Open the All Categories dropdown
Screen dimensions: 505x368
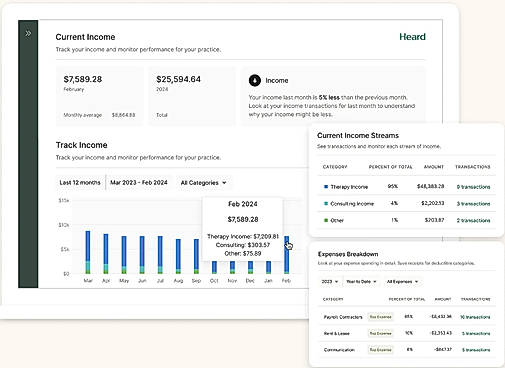pyautogui.click(x=204, y=183)
